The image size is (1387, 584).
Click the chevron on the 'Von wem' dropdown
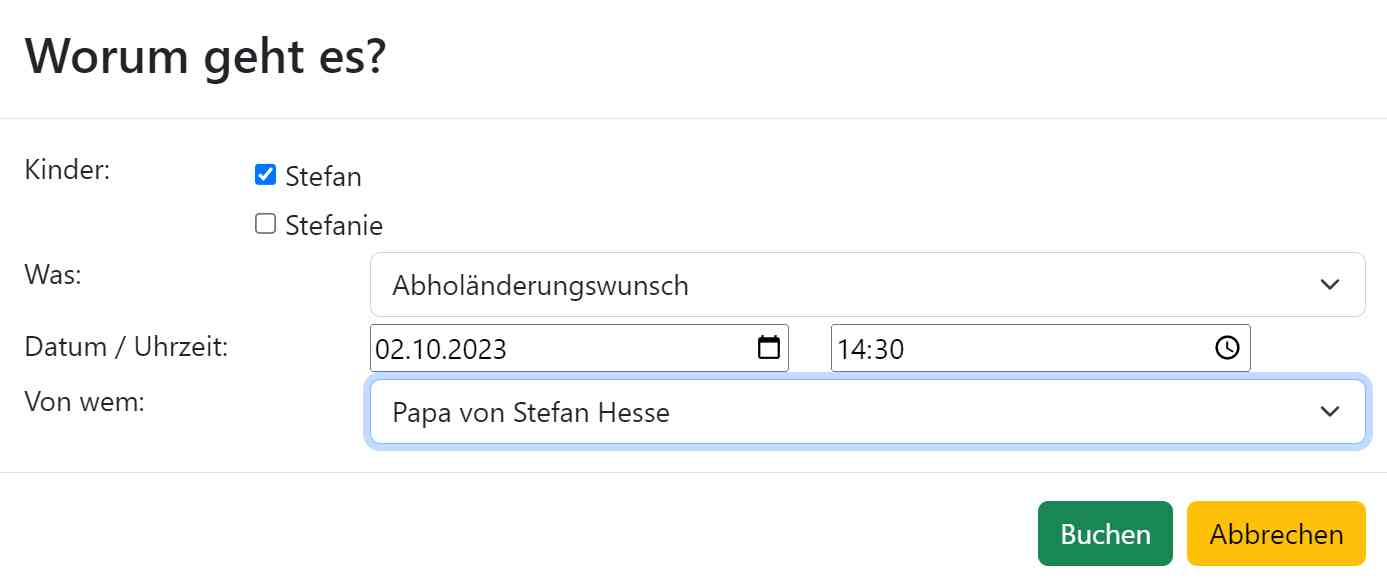[1330, 411]
